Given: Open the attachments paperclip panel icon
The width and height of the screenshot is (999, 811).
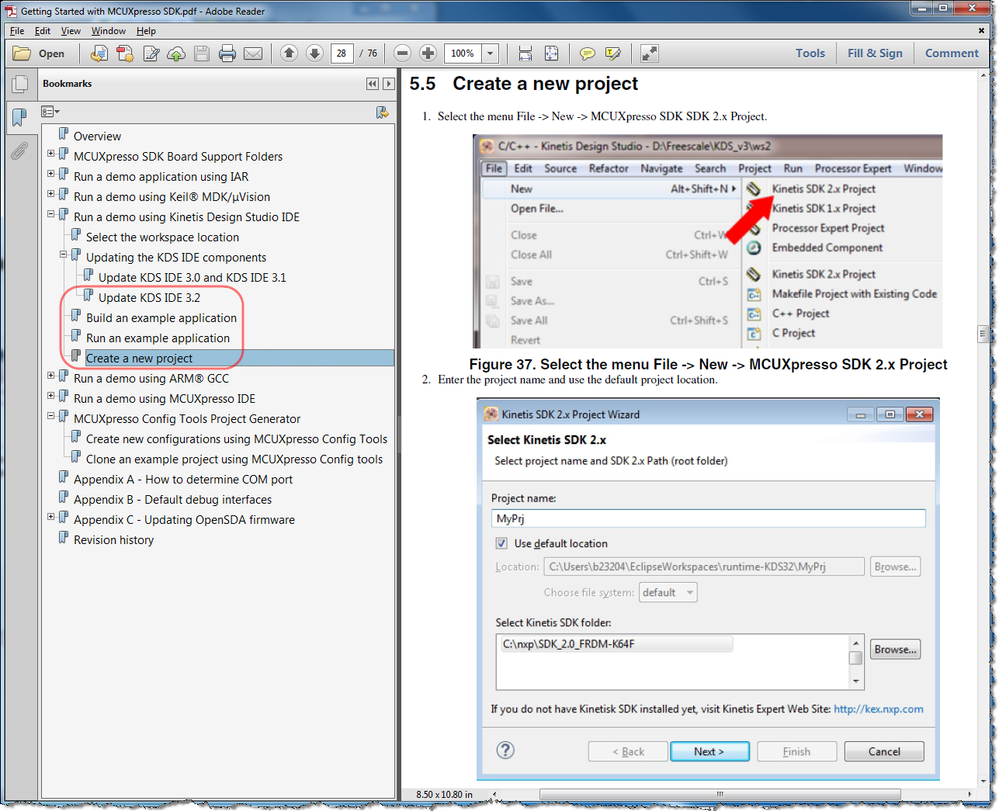Looking at the screenshot, I should (20, 151).
